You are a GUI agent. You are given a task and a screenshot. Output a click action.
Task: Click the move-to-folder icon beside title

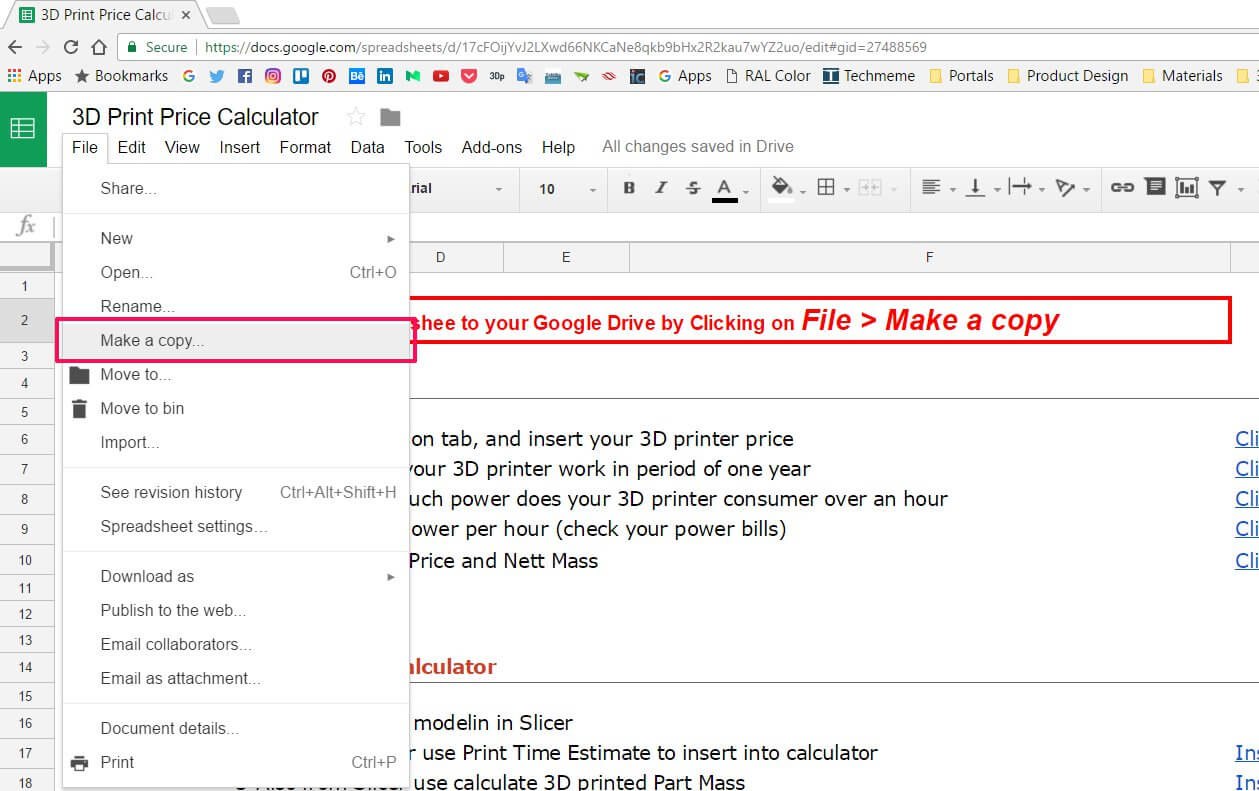point(390,117)
